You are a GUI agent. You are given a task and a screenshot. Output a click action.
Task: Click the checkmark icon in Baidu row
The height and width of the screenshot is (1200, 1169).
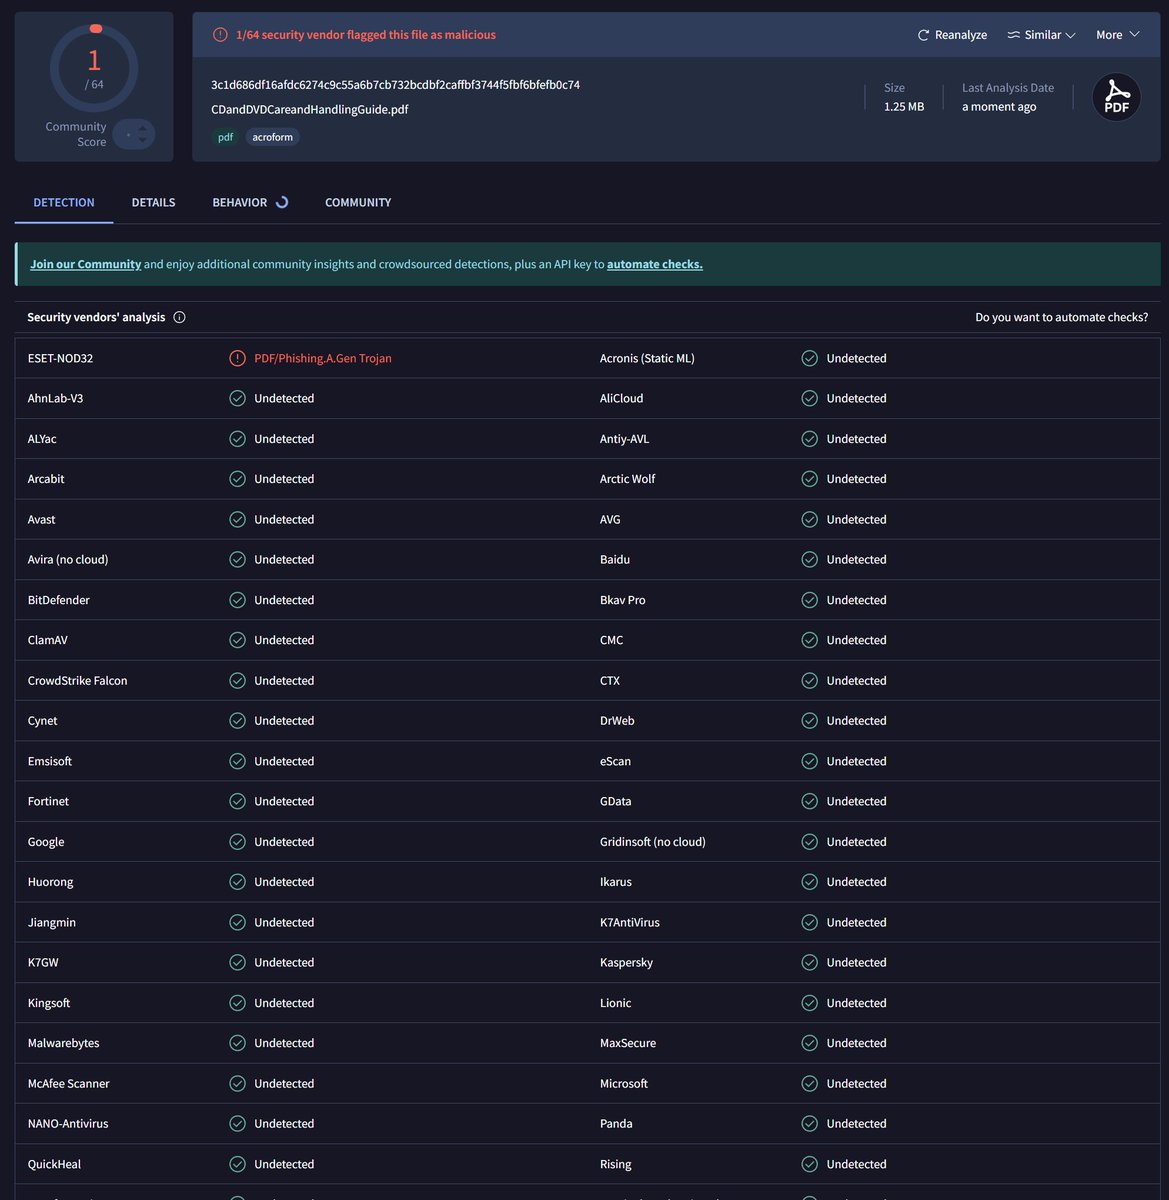(x=810, y=559)
